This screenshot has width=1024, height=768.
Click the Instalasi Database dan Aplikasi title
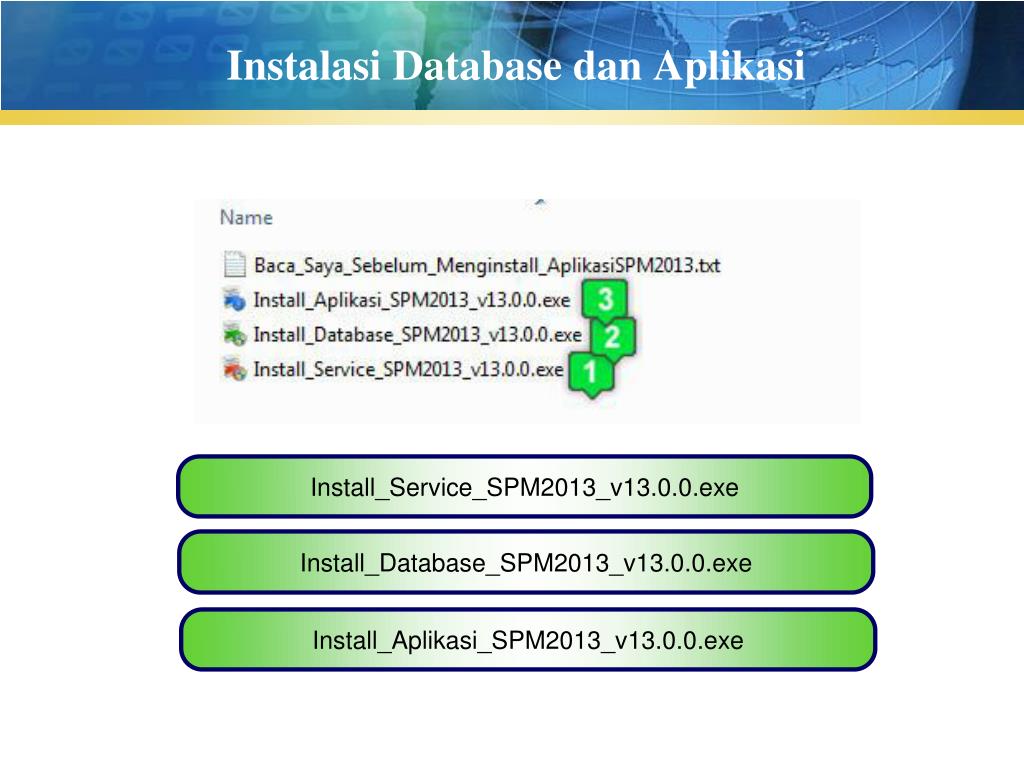(x=515, y=65)
